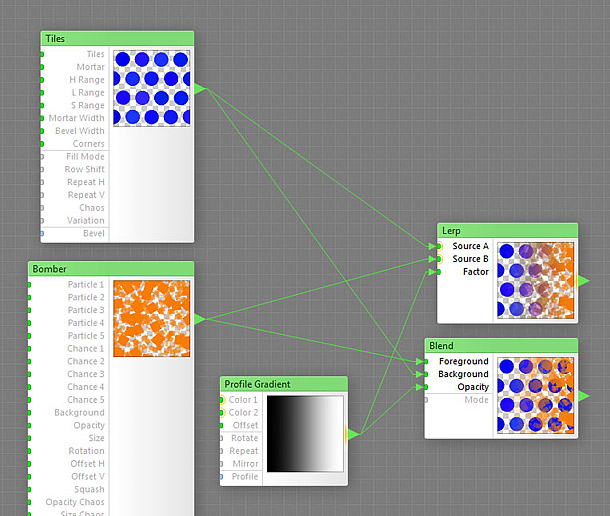610x516 pixels.
Task: Click the Tiles blue circles preview thumbnail
Action: pos(151,88)
